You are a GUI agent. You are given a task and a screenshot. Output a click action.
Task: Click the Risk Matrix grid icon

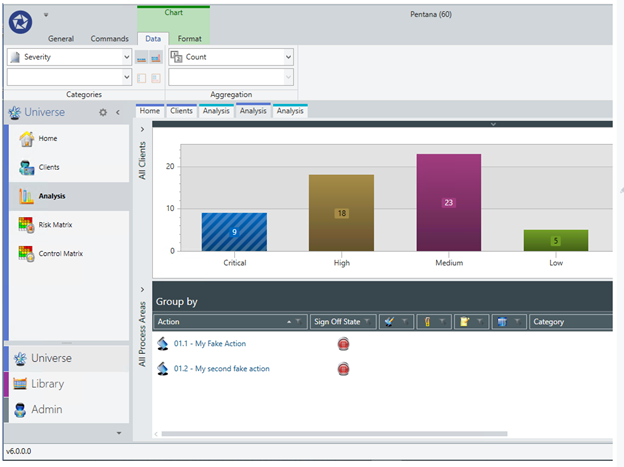point(27,225)
